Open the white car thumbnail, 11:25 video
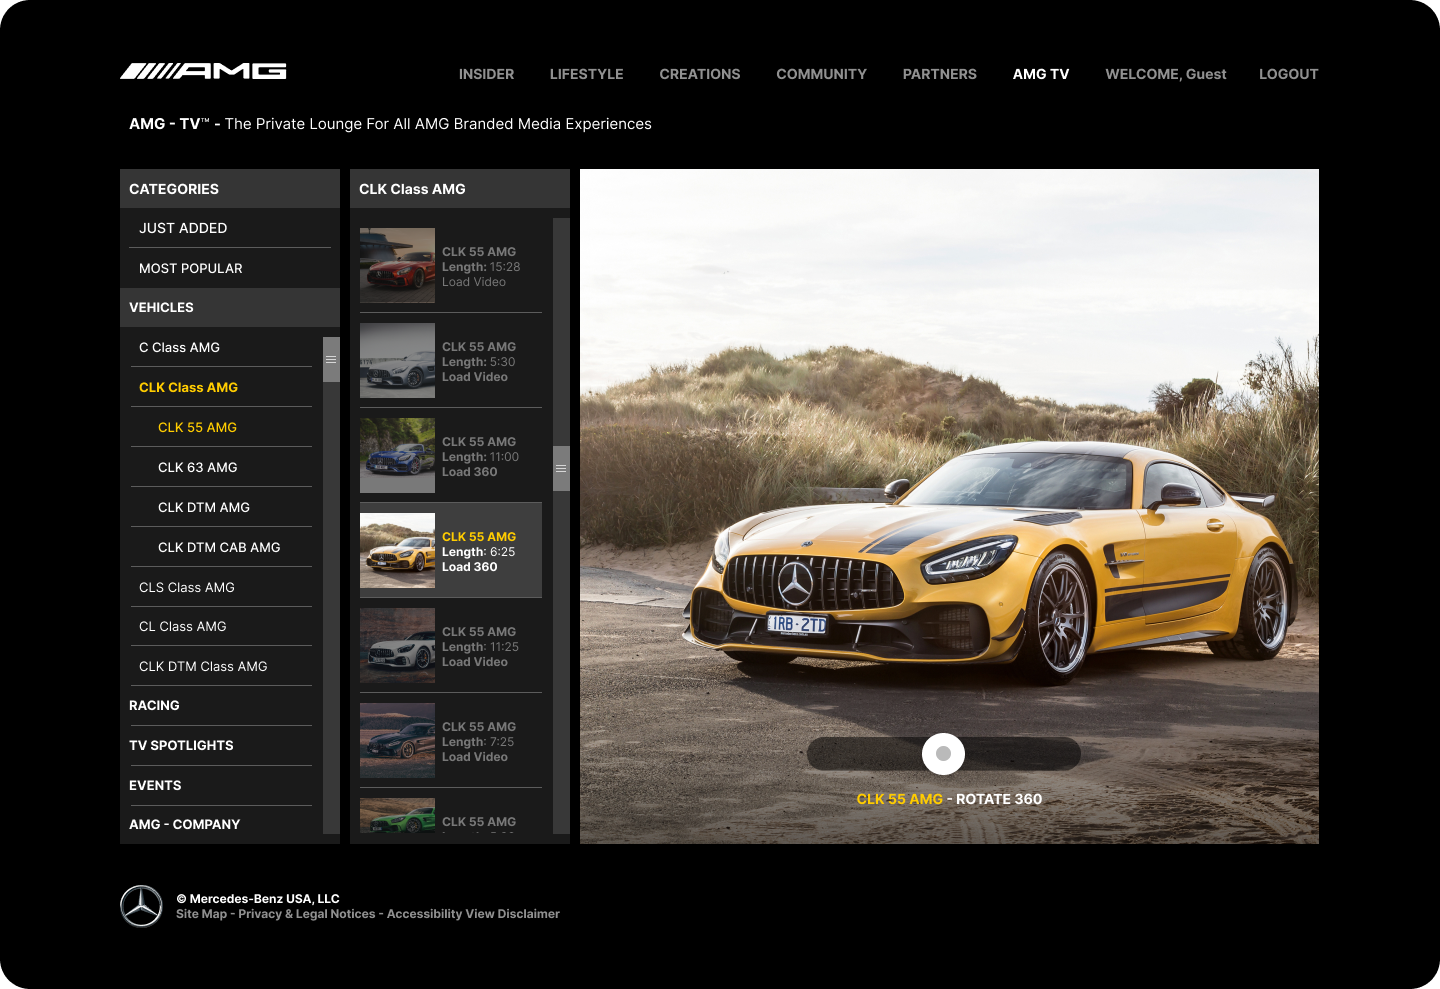This screenshot has width=1440, height=989. click(x=397, y=645)
